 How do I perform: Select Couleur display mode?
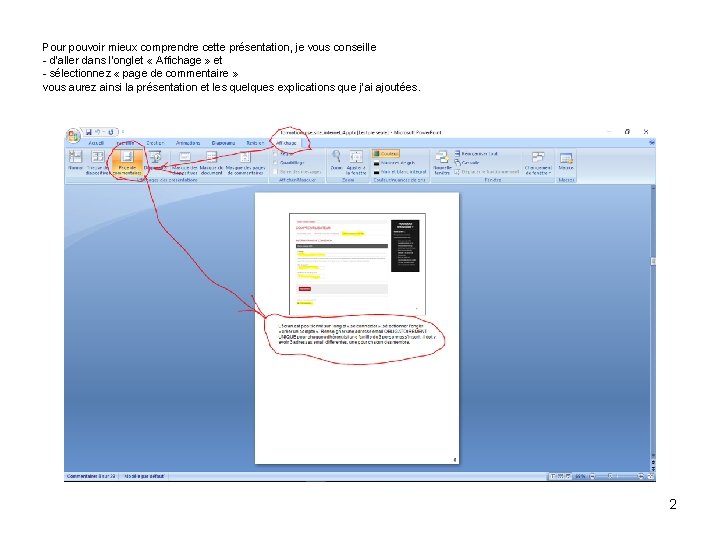386,154
